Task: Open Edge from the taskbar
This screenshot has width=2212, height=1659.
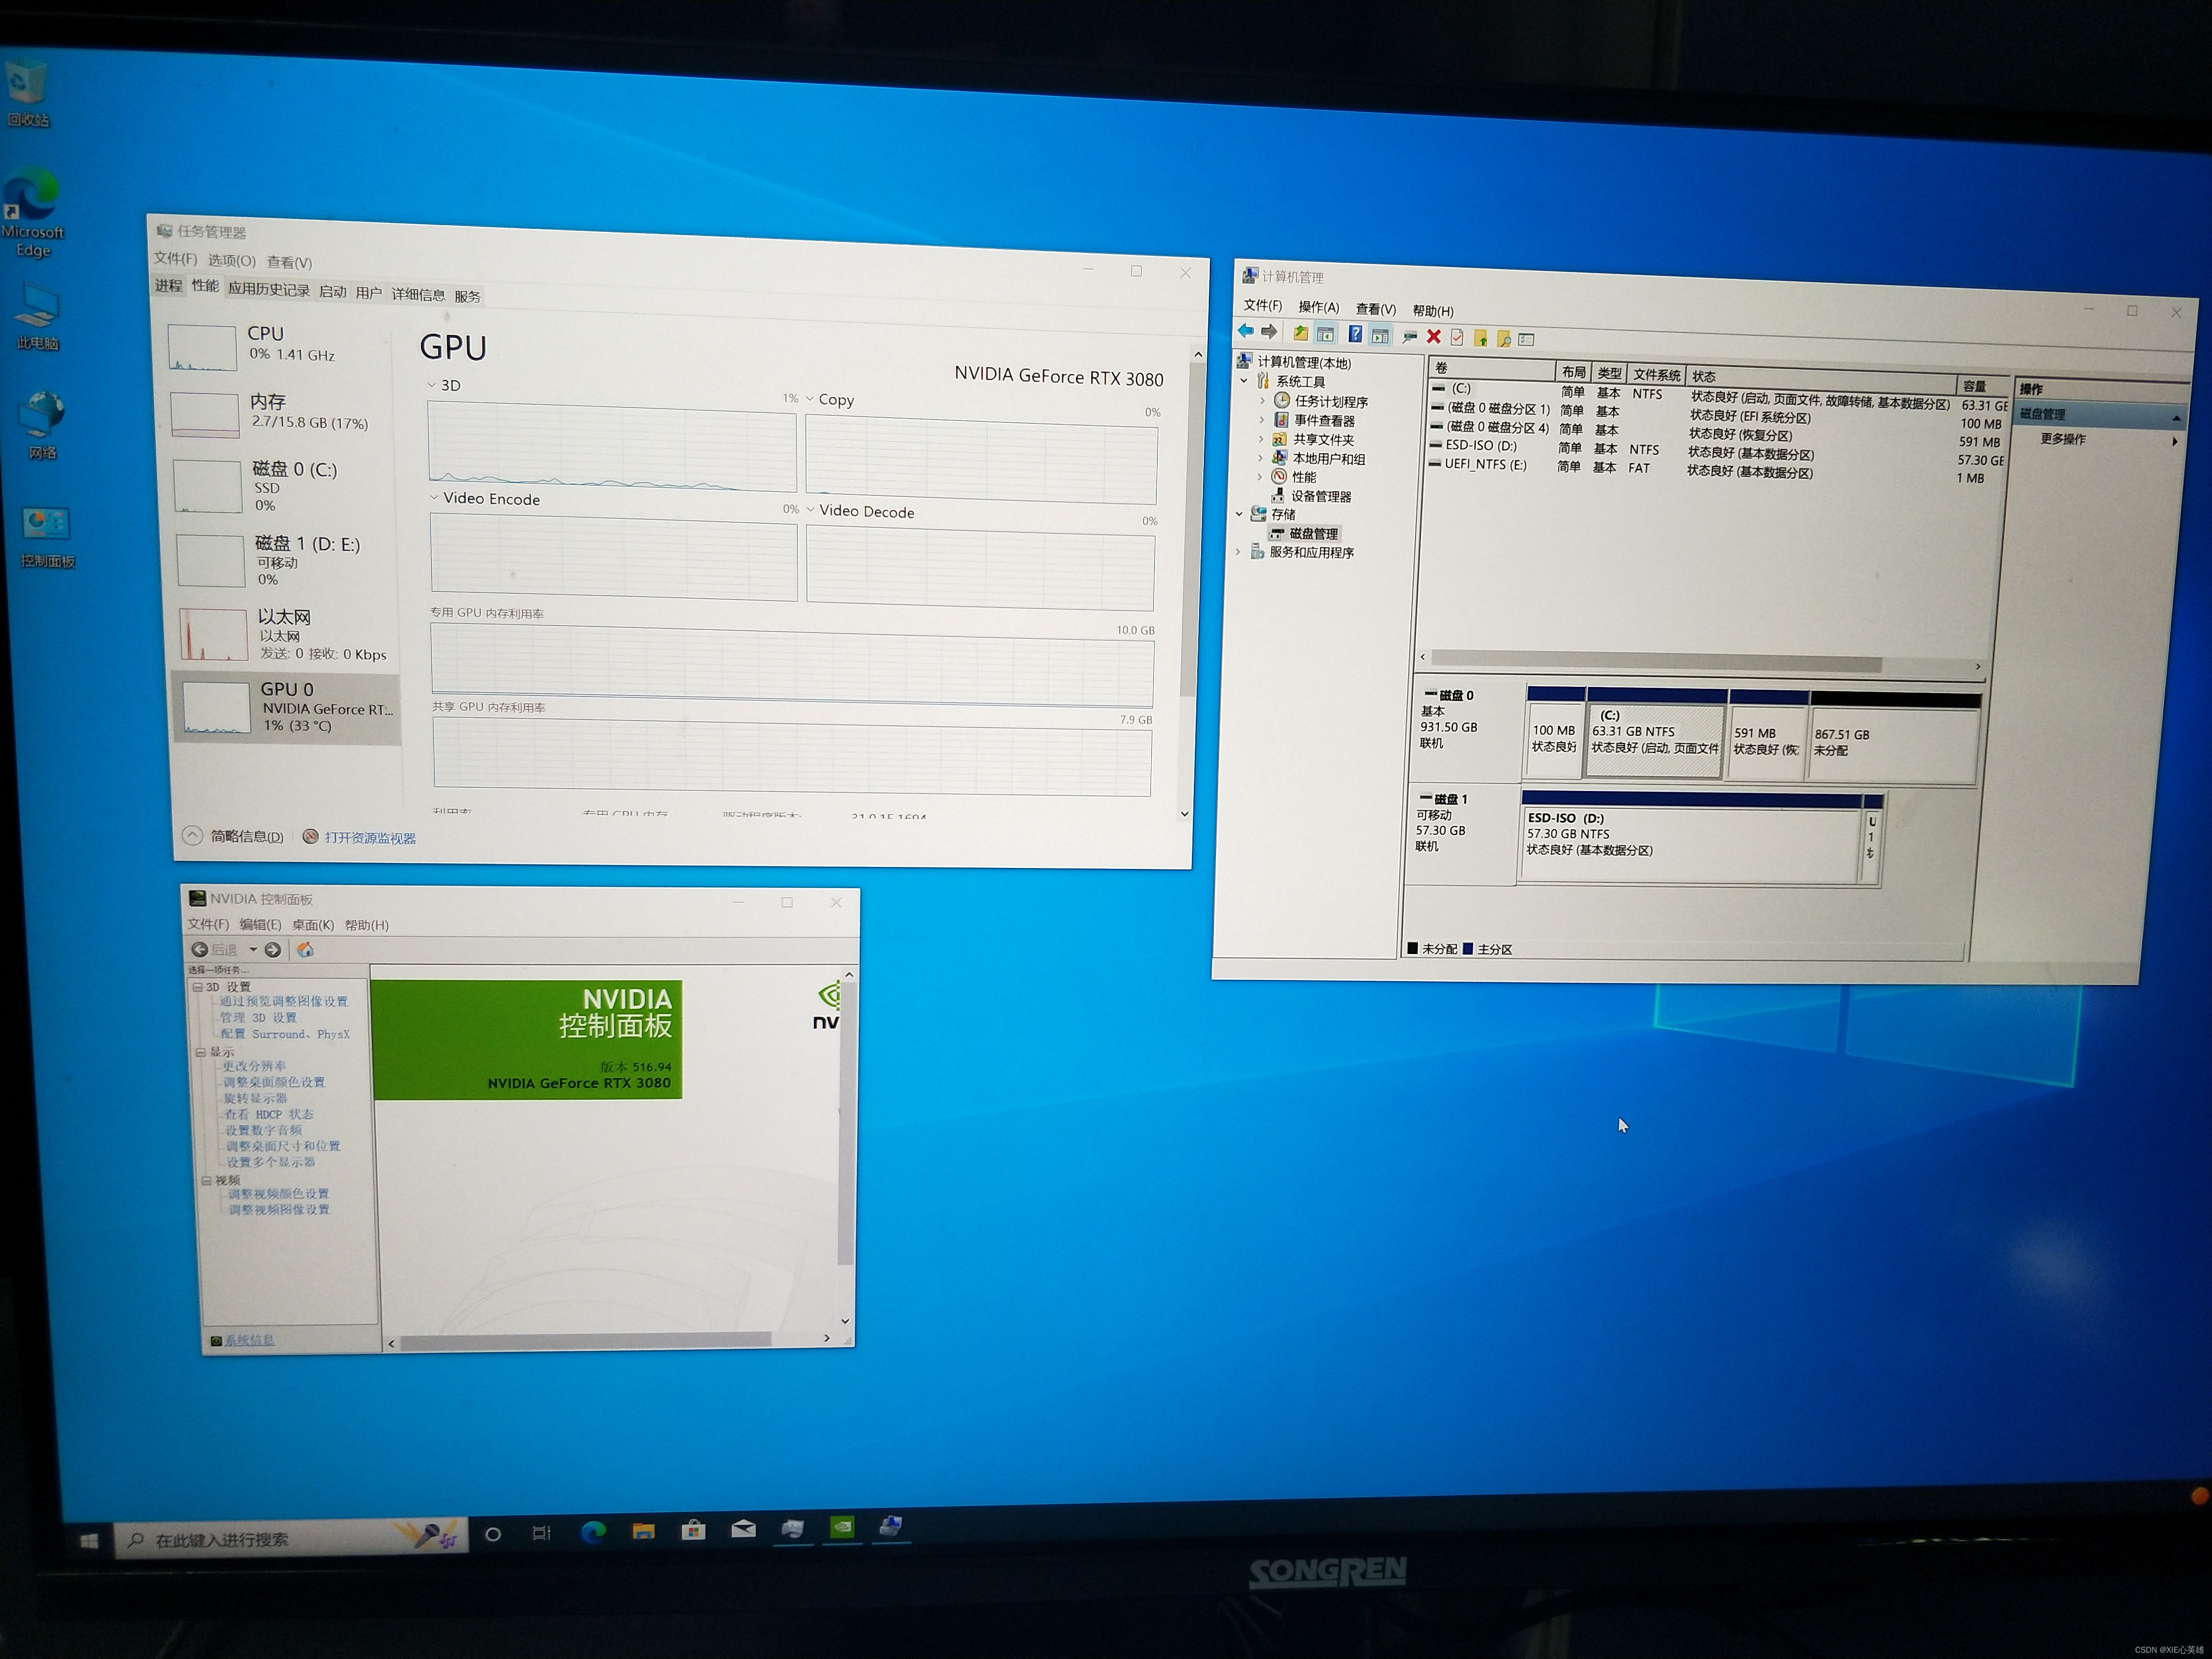Action: pyautogui.click(x=593, y=1532)
